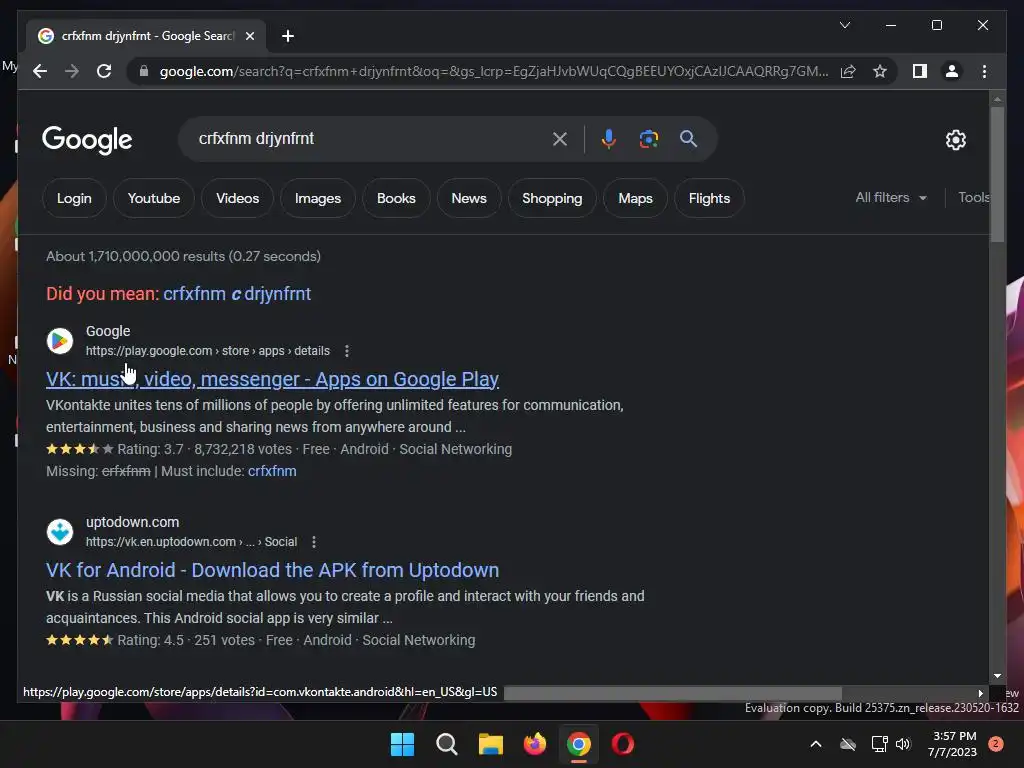Close the Google Search tab
This screenshot has width=1024, height=768.
[249, 36]
